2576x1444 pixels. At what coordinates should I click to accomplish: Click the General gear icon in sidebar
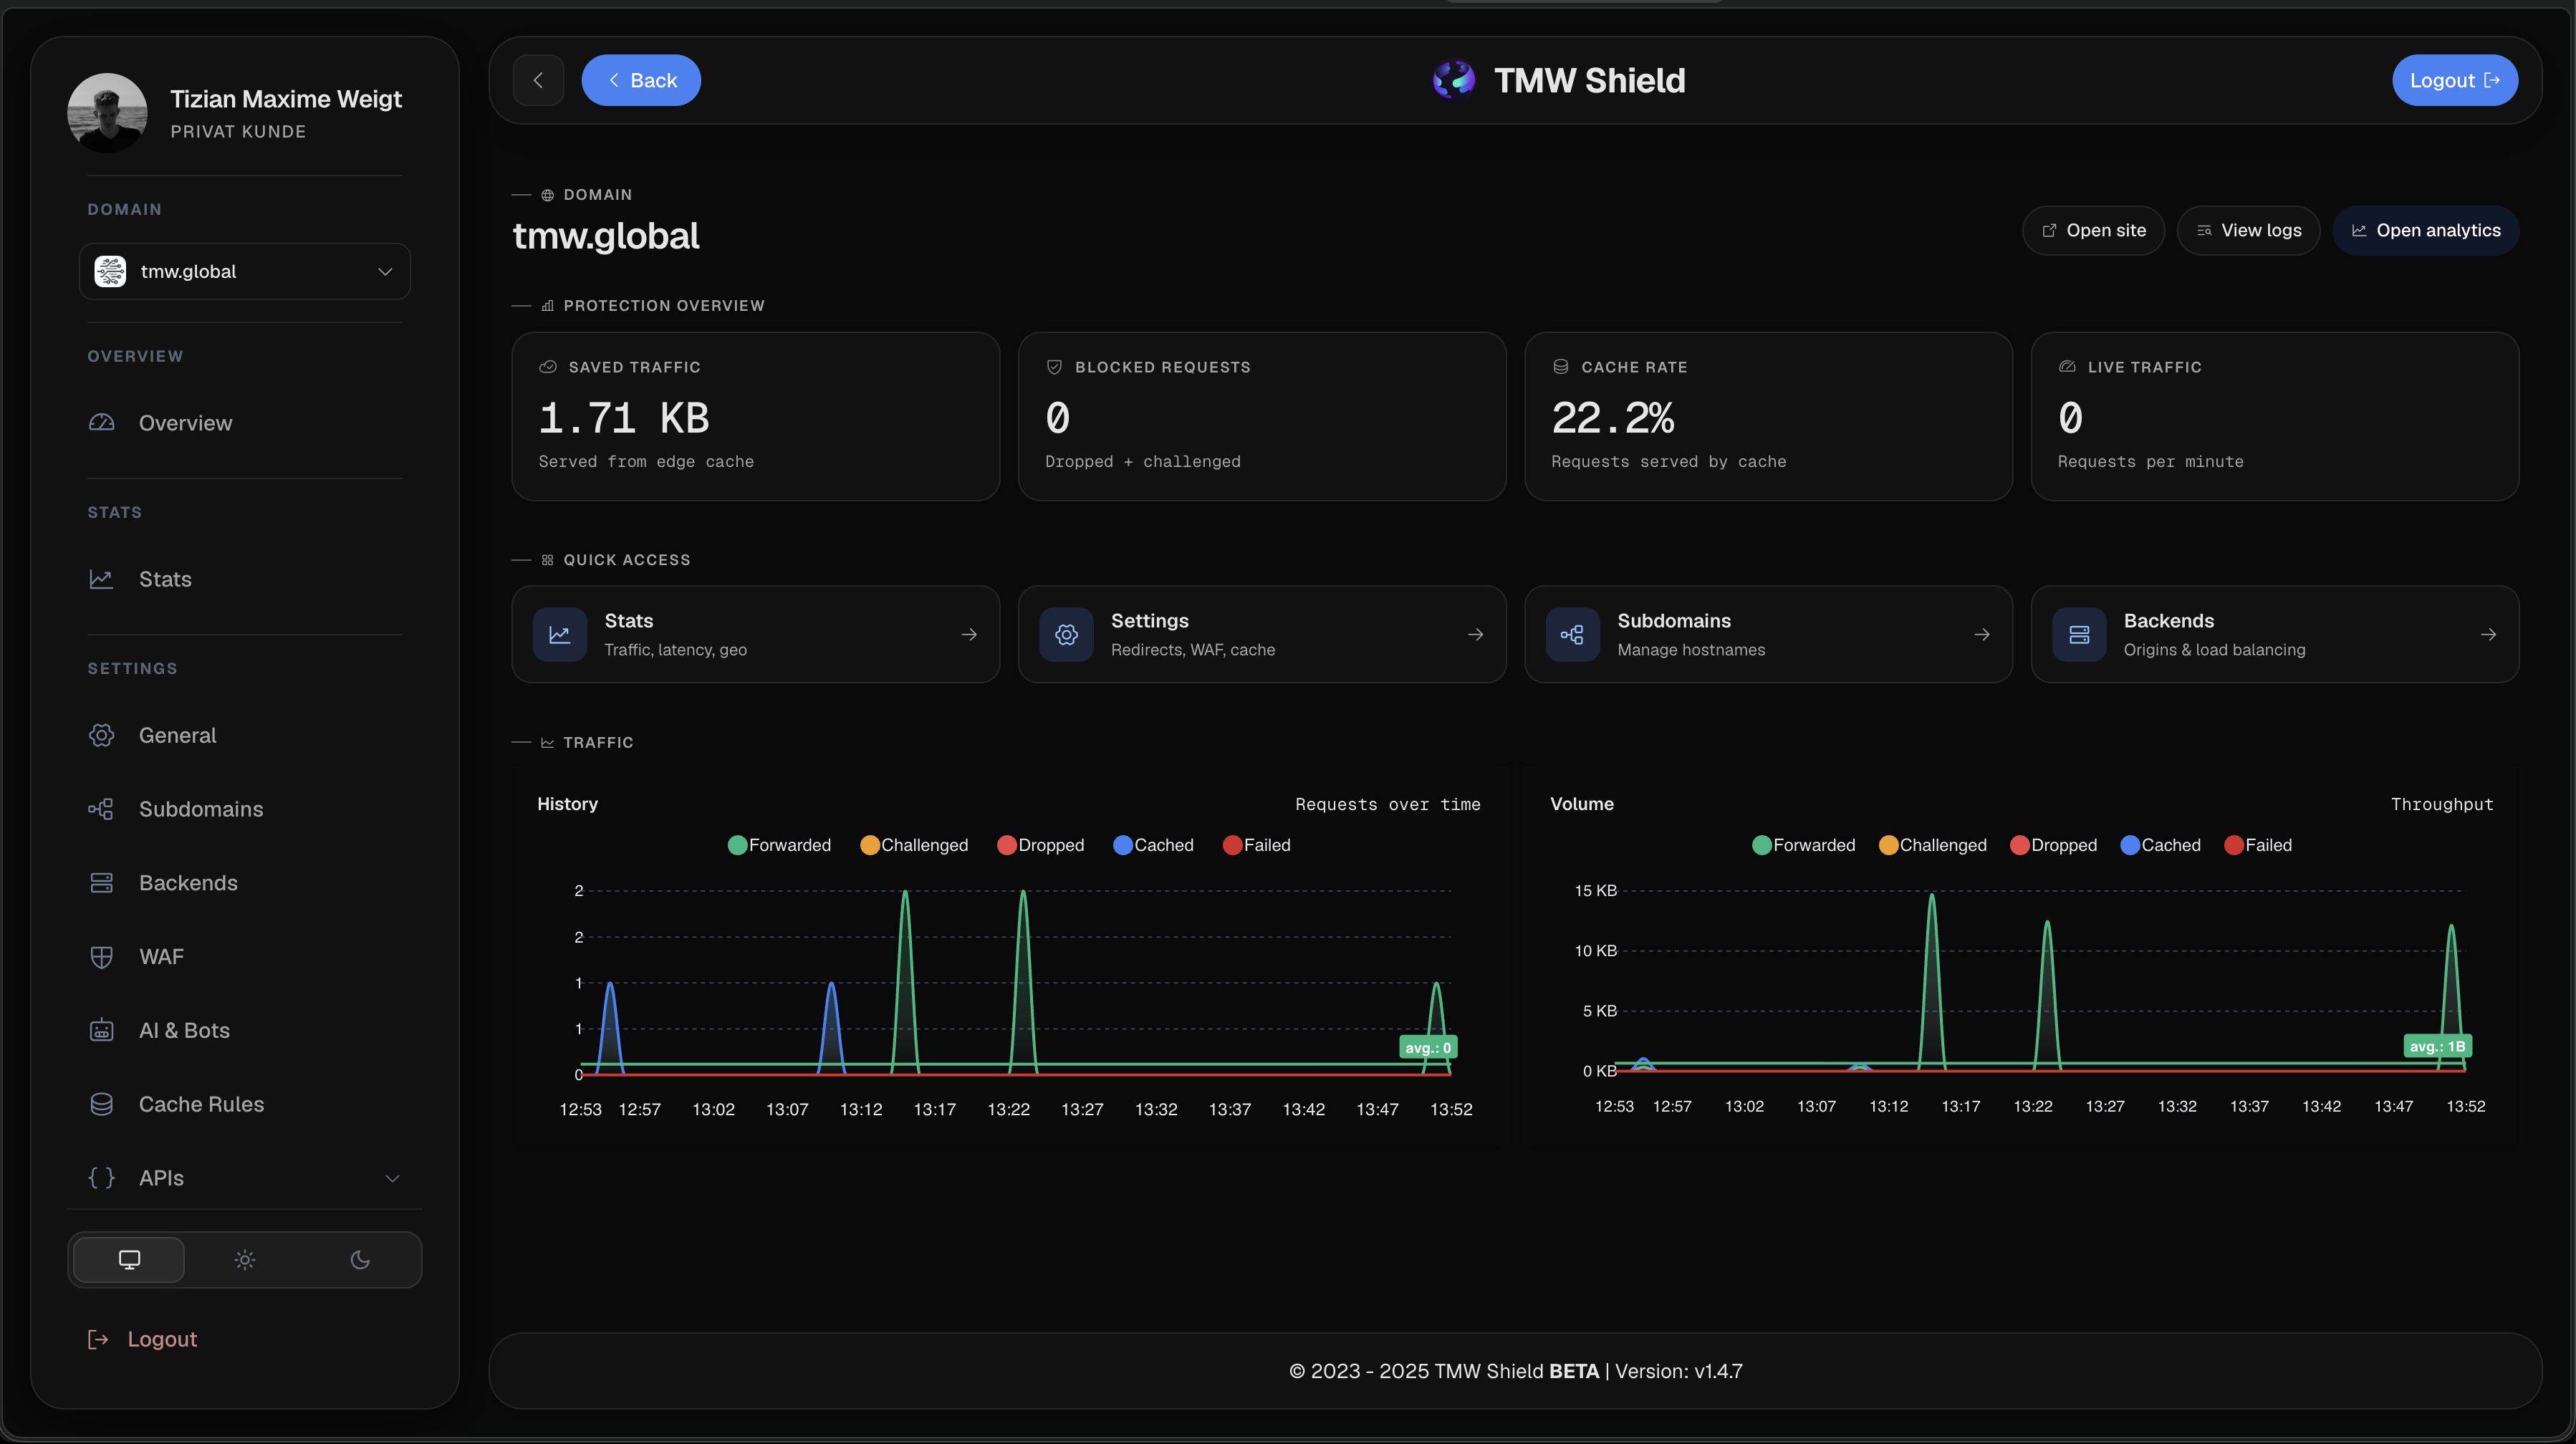102,735
